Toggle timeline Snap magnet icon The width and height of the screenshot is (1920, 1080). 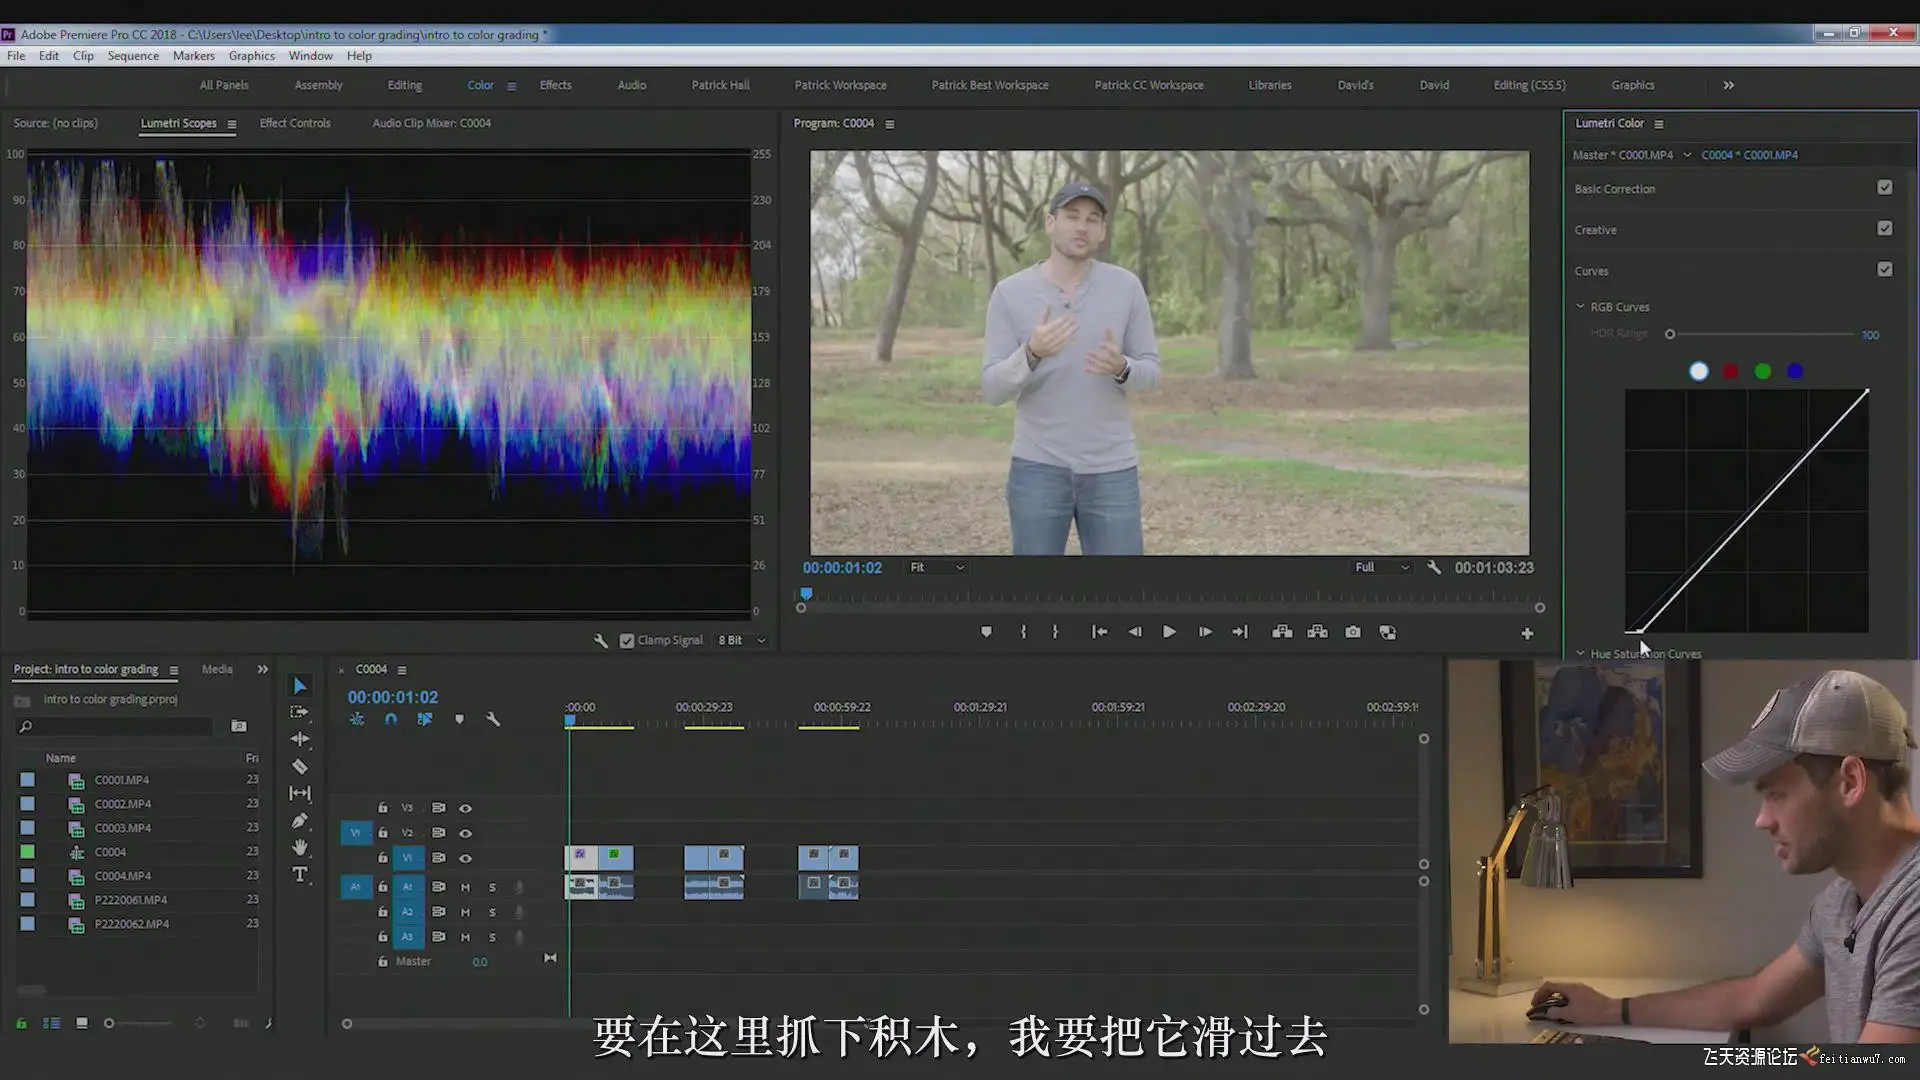coord(391,719)
